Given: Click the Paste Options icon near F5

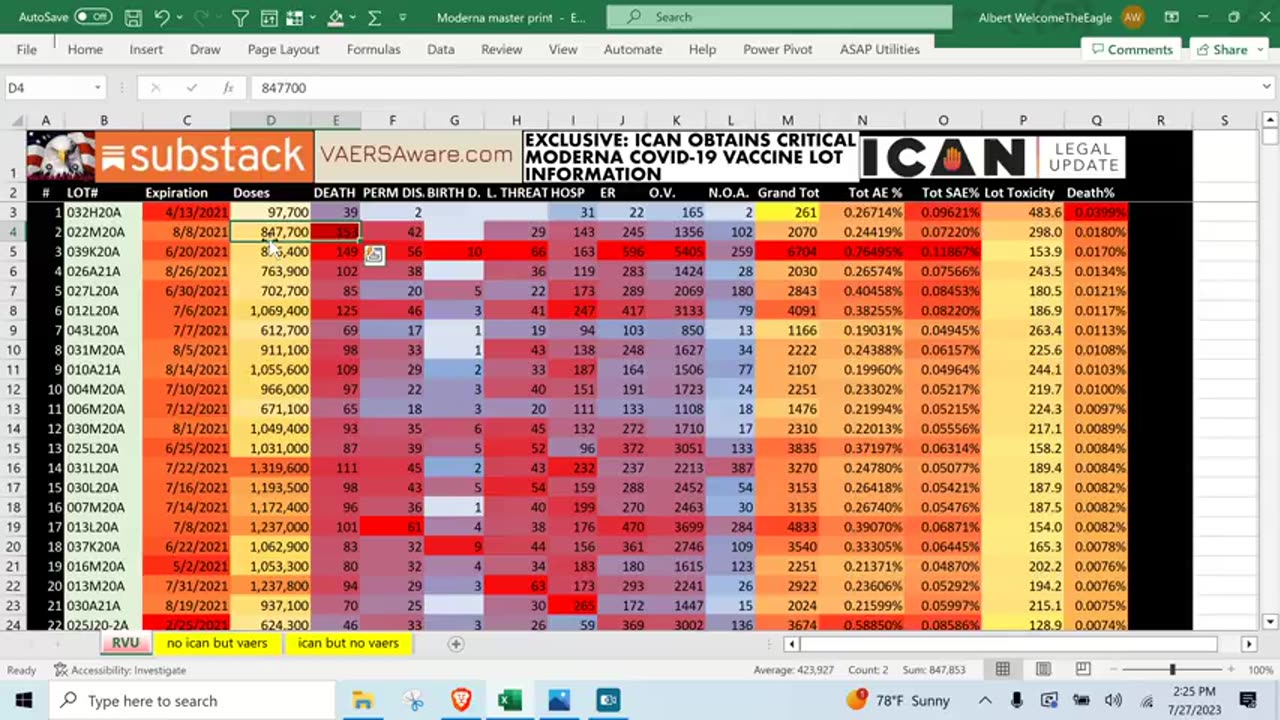Looking at the screenshot, I should (x=373, y=255).
